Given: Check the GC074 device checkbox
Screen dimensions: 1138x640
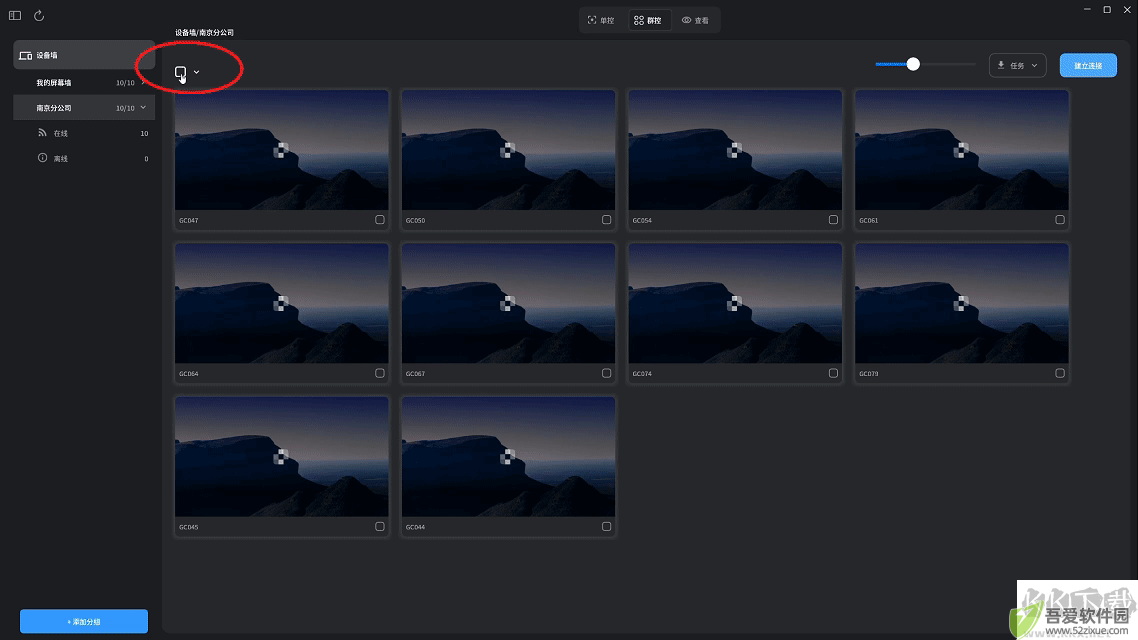Looking at the screenshot, I should pos(833,373).
